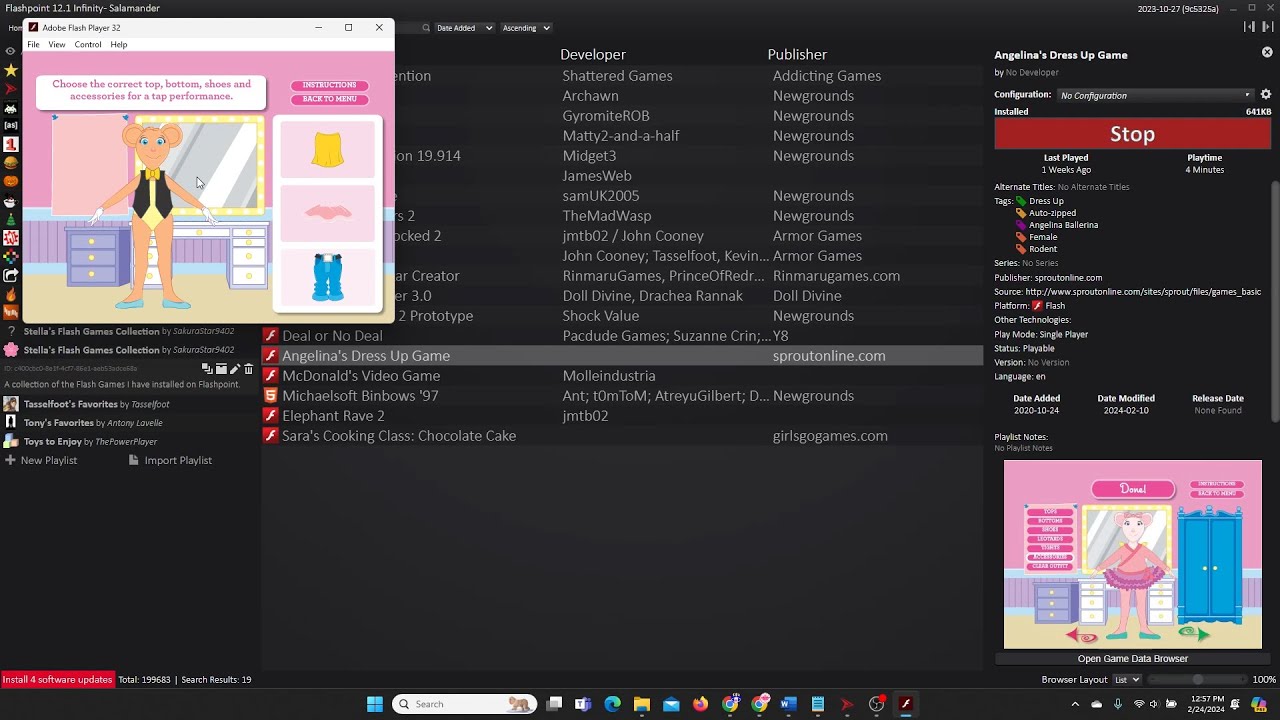The width and height of the screenshot is (1280, 720).
Task: Click the edit playlist pencil icon
Action: pyautogui.click(x=235, y=369)
